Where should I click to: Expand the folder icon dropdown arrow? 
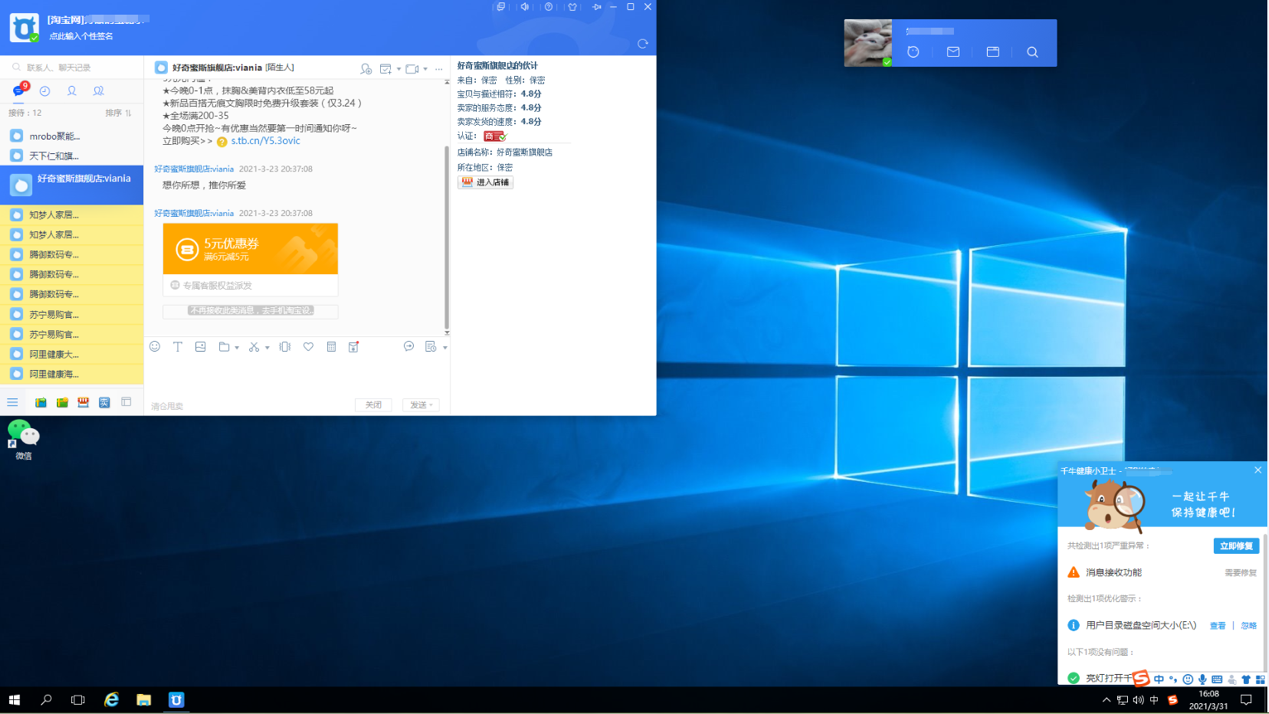[236, 348]
